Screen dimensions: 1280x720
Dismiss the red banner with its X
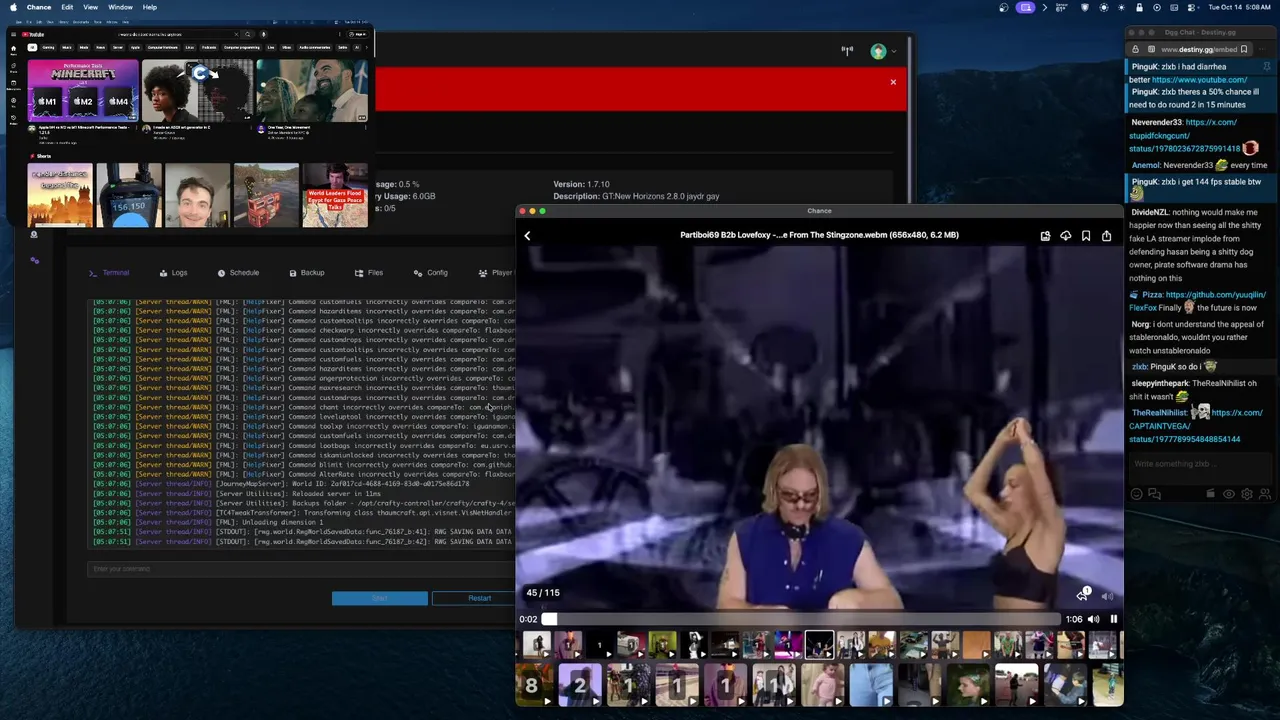[x=893, y=82]
